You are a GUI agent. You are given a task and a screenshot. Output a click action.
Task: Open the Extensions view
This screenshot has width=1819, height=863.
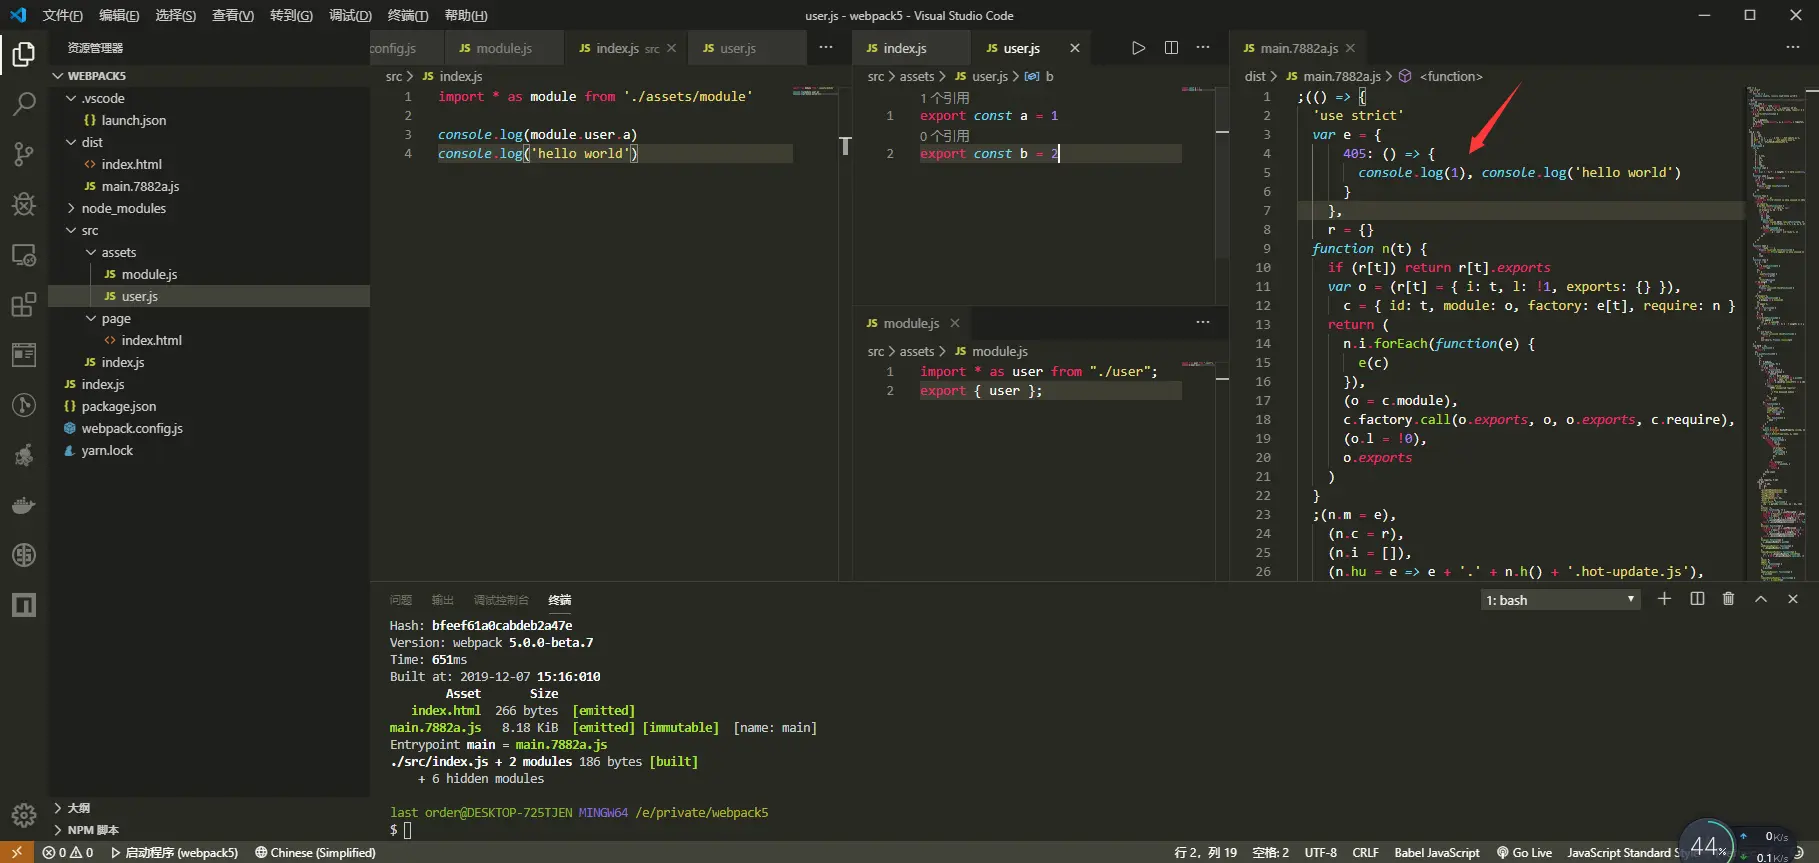coord(24,305)
